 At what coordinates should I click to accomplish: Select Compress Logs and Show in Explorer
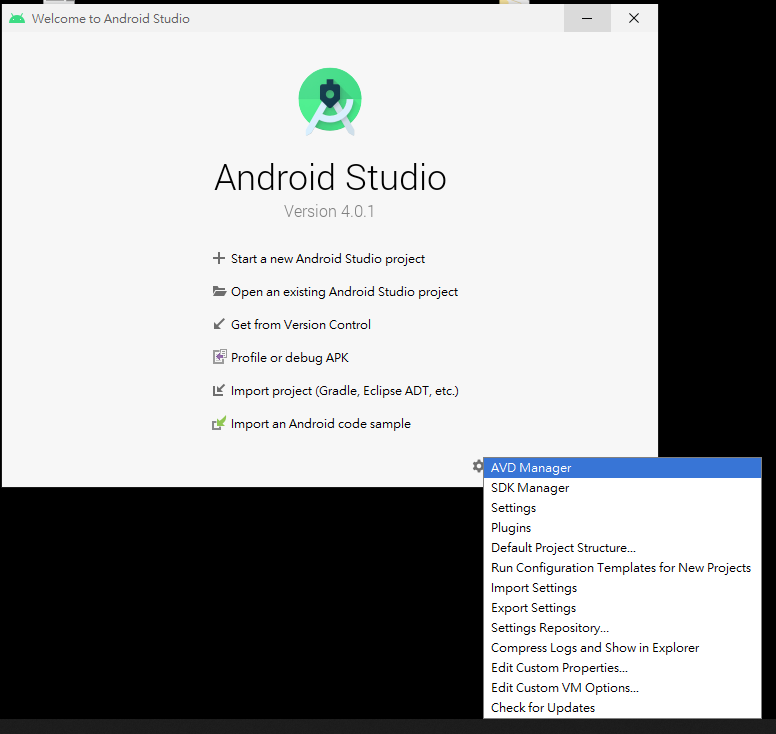[622, 648]
